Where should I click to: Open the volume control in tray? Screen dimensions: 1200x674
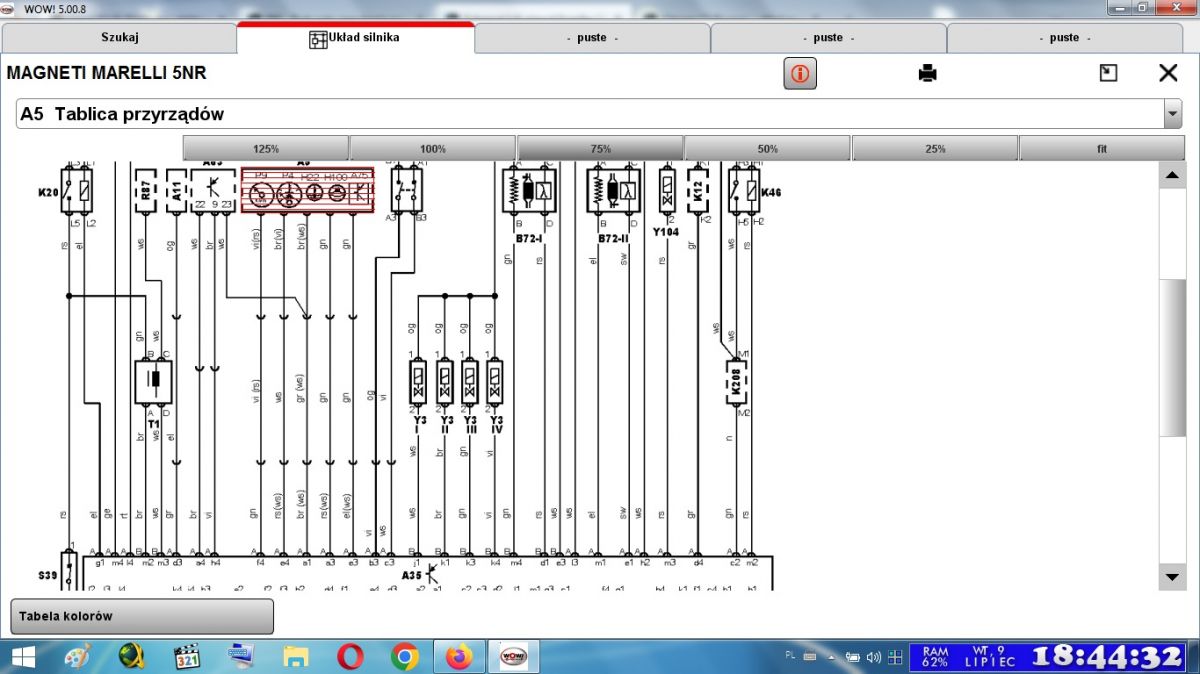coord(874,657)
